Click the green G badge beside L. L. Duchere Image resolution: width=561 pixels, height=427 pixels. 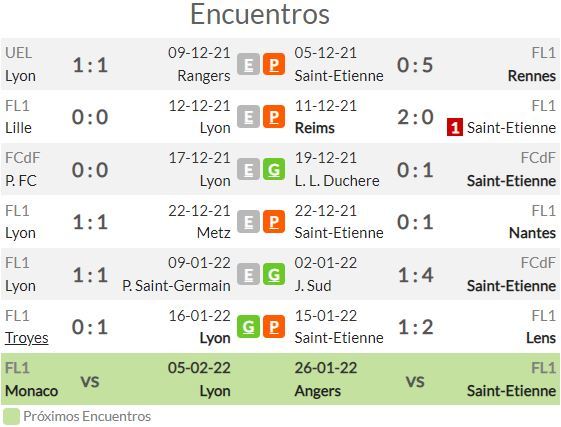274,169
